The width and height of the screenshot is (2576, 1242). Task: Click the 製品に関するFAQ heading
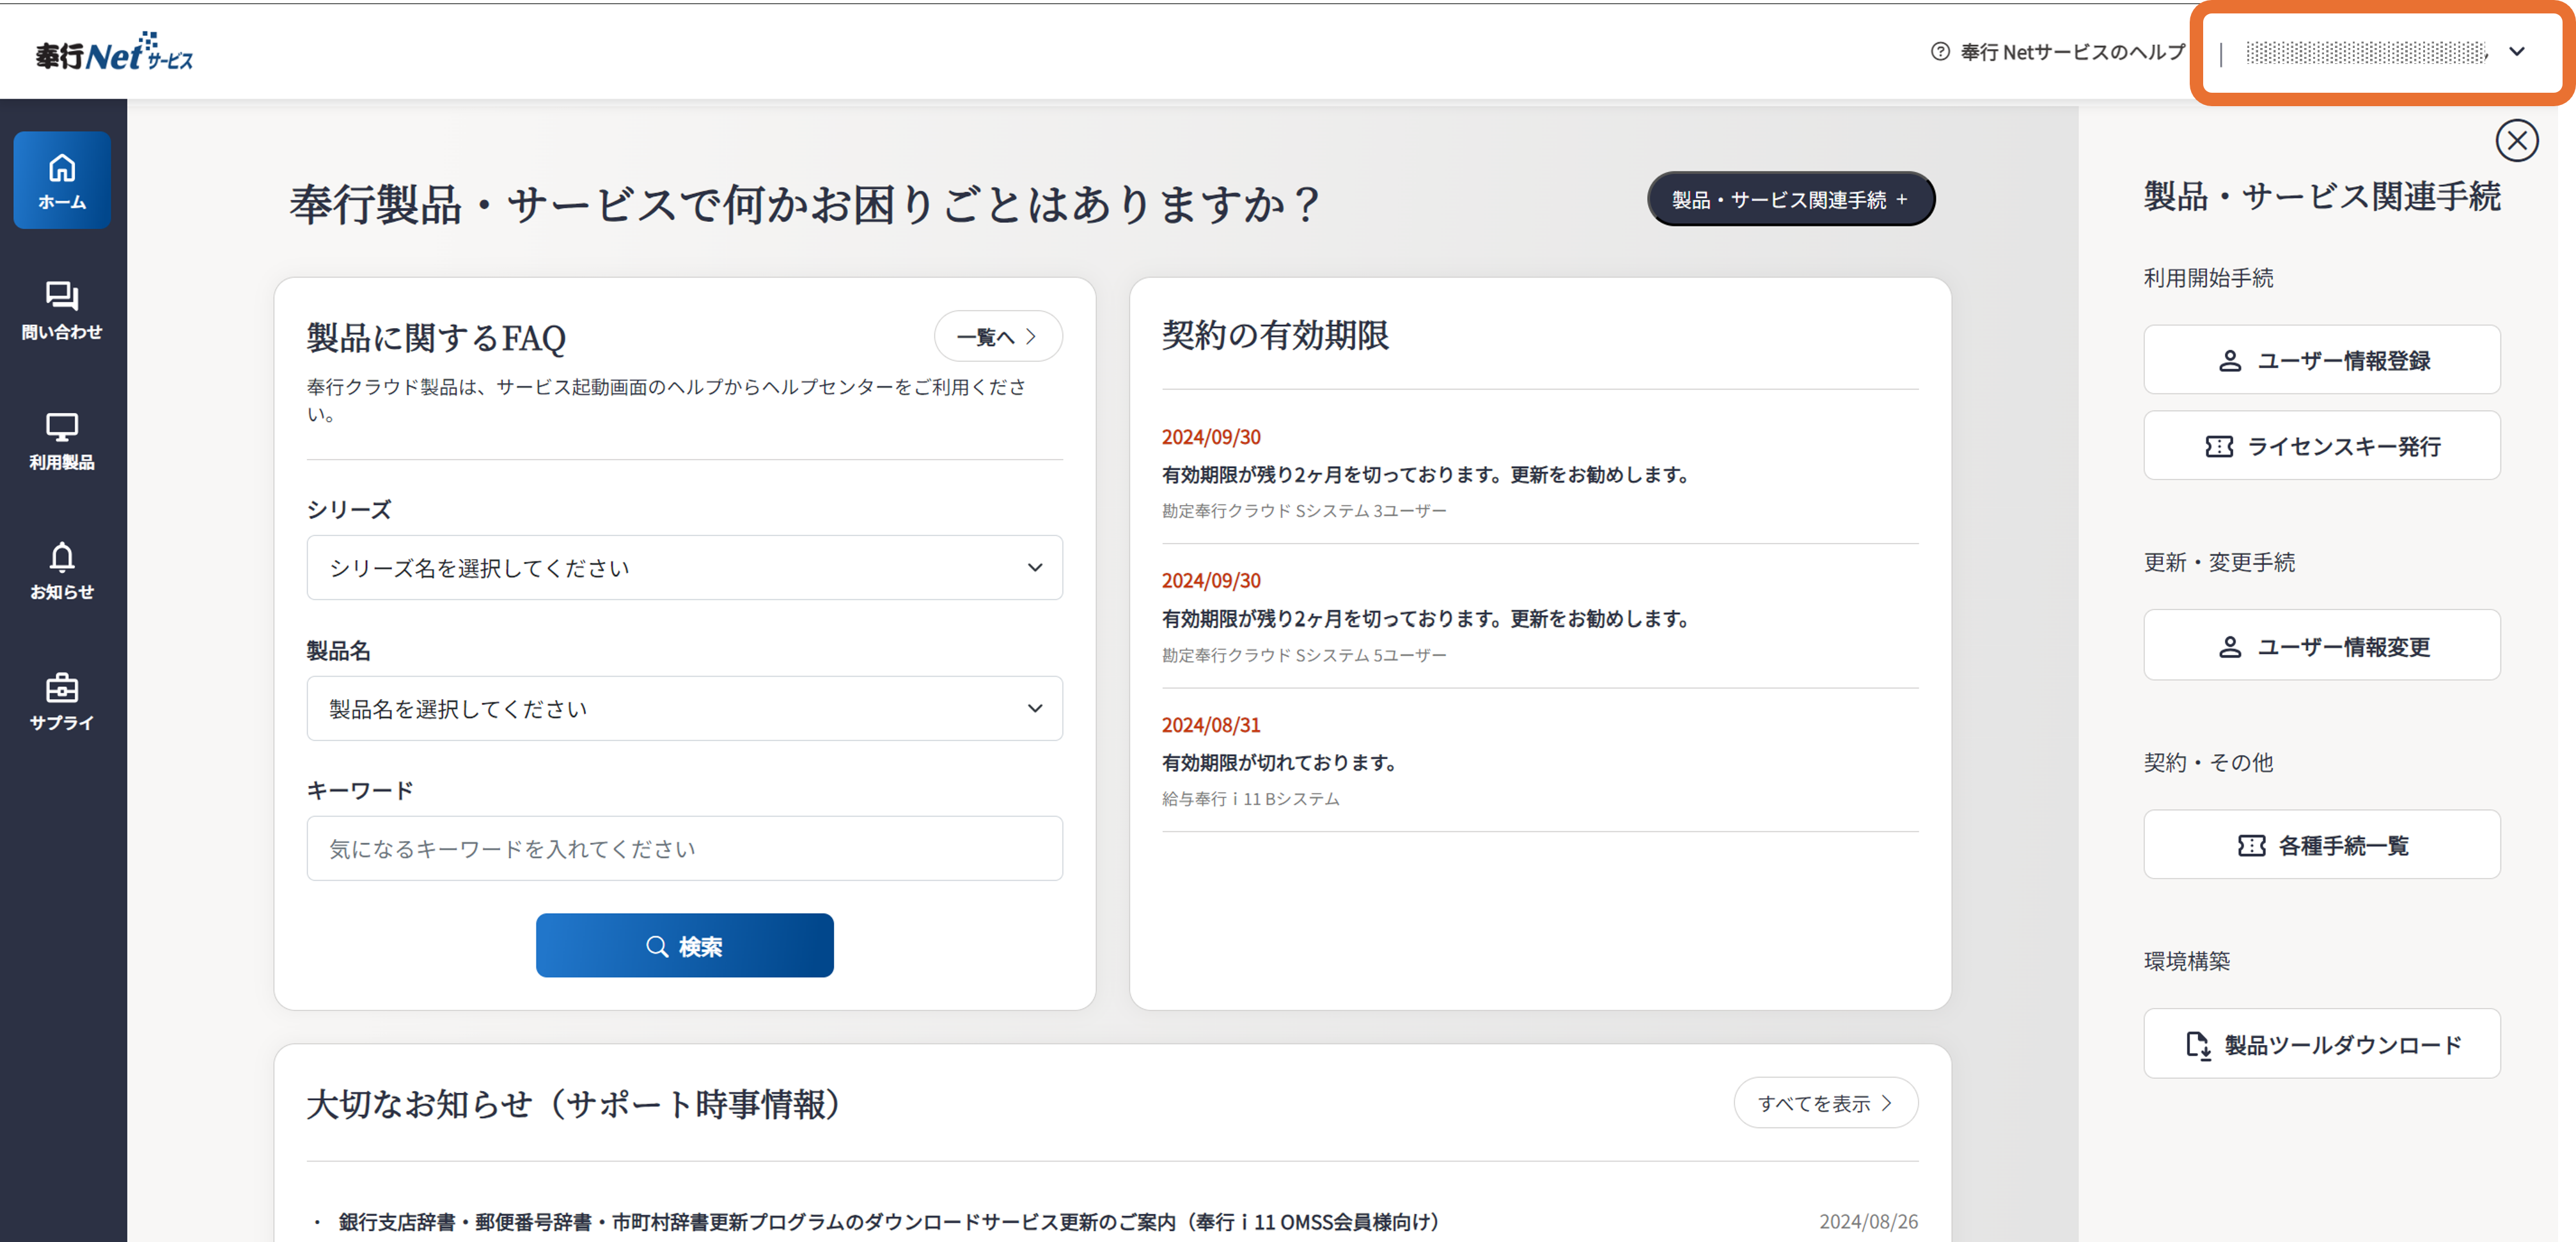[x=436, y=338]
